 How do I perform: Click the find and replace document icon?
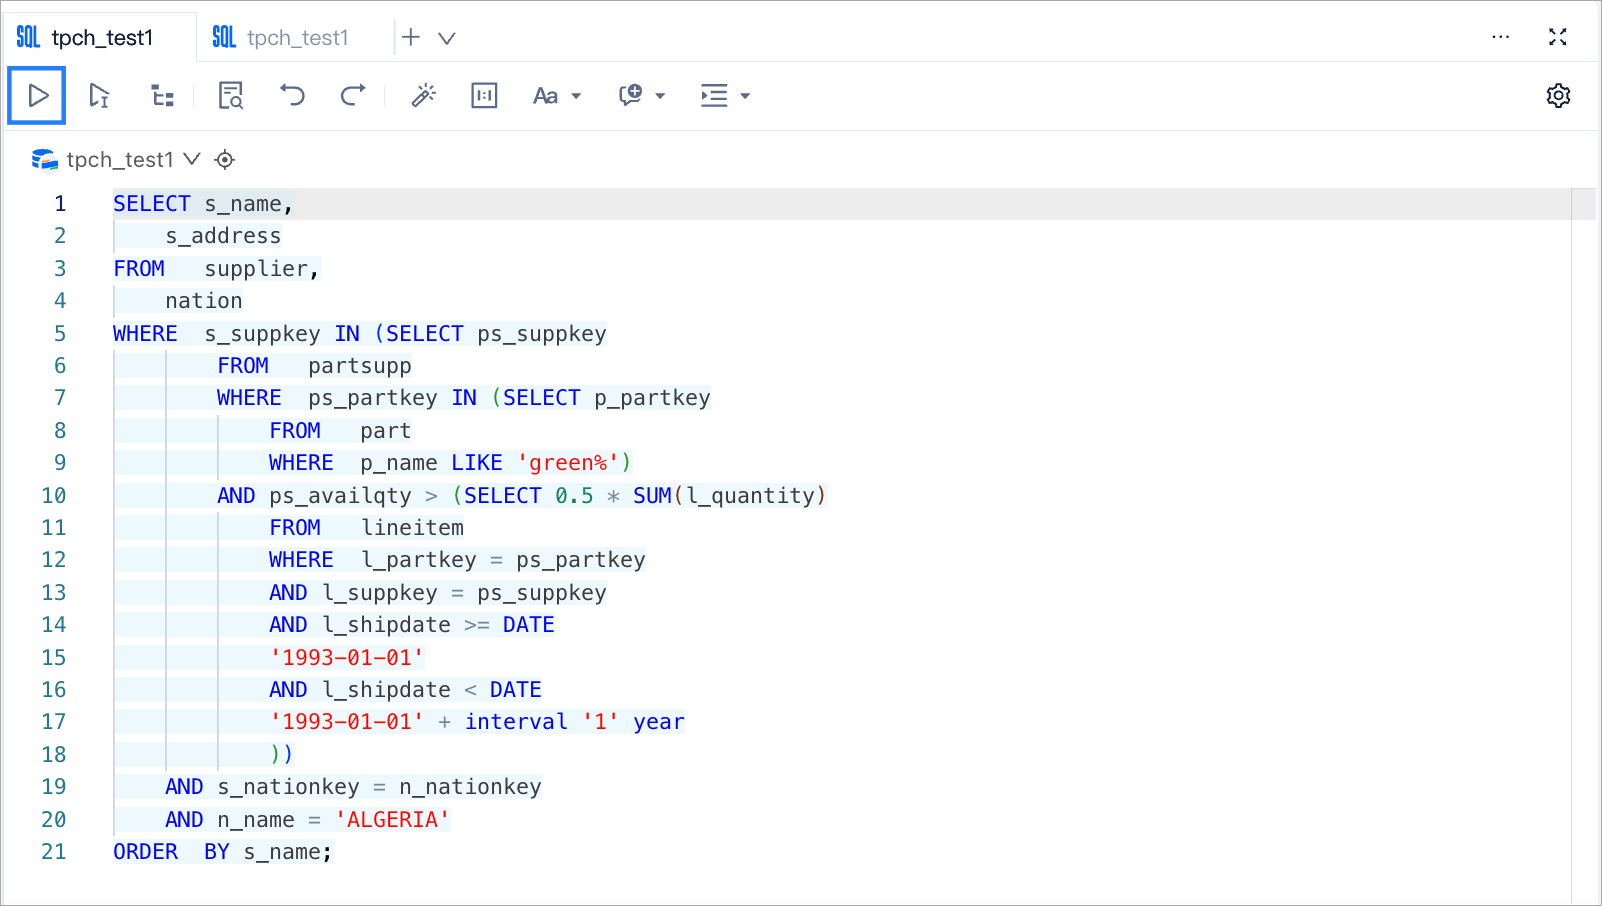tap(231, 96)
